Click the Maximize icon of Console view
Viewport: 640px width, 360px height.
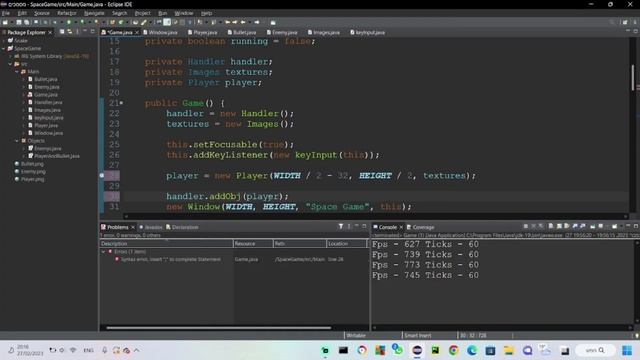click(x=636, y=226)
